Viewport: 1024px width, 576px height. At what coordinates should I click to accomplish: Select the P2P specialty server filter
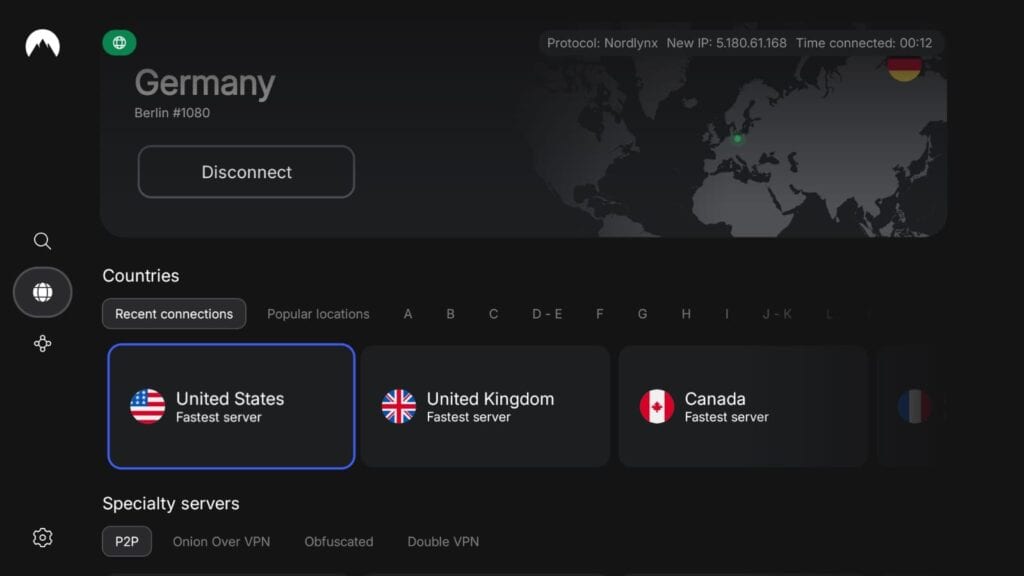point(127,541)
